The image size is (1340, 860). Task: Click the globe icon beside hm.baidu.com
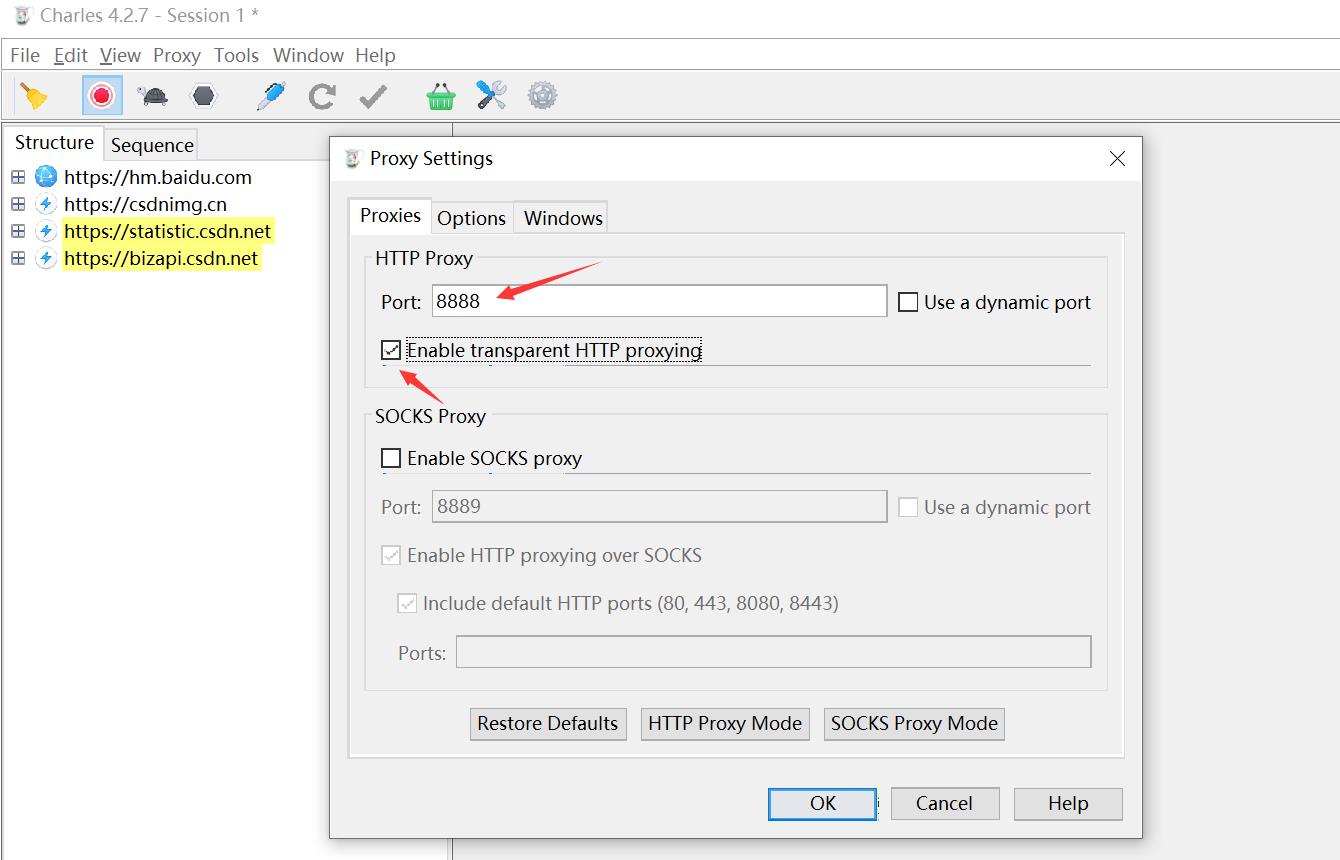46,177
